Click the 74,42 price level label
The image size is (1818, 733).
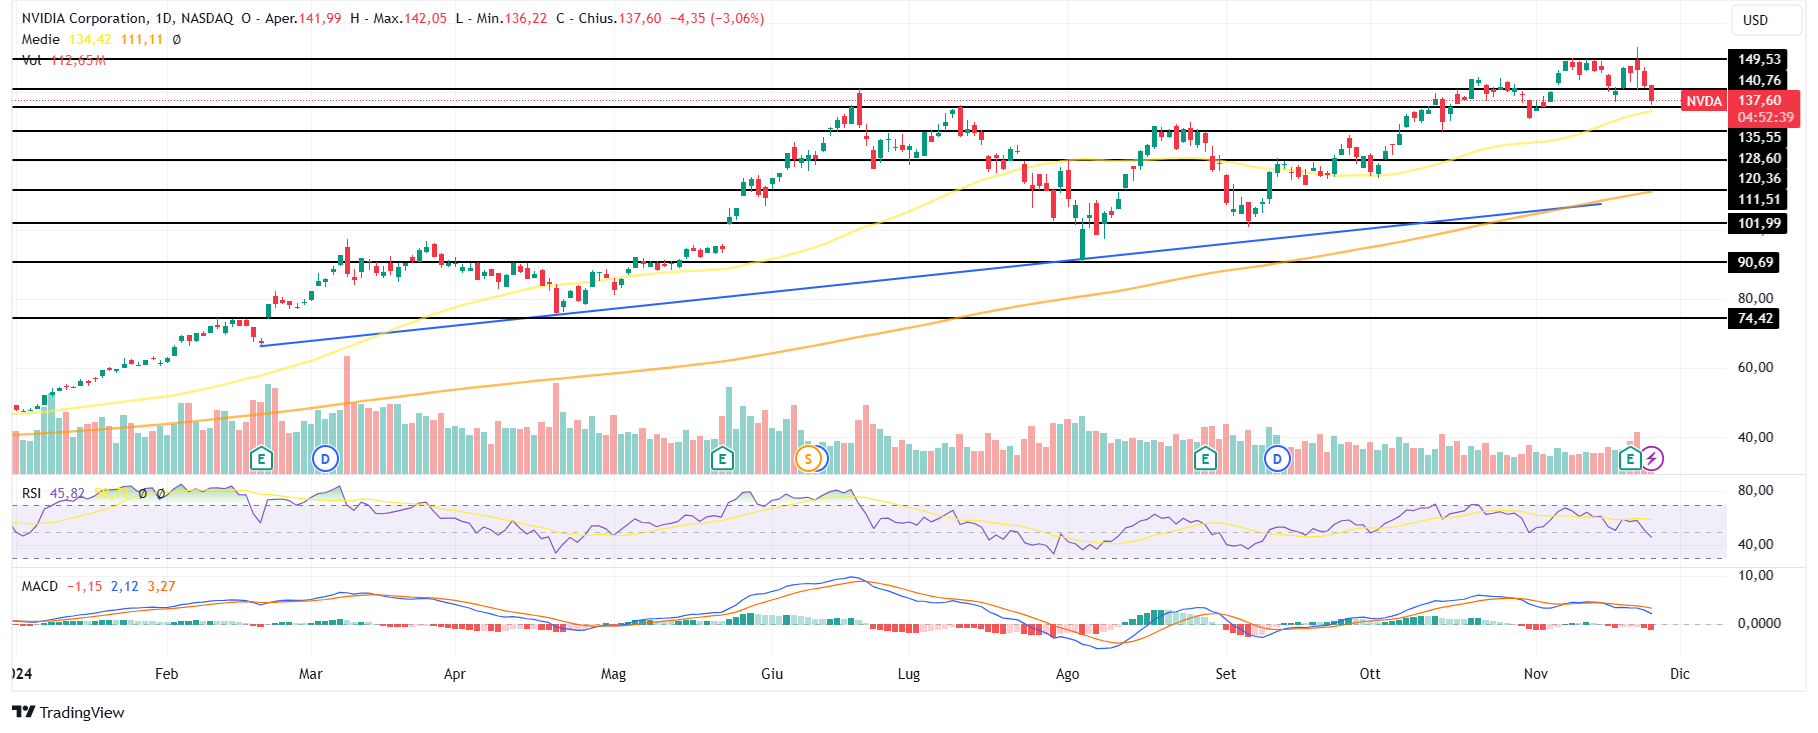1755,318
